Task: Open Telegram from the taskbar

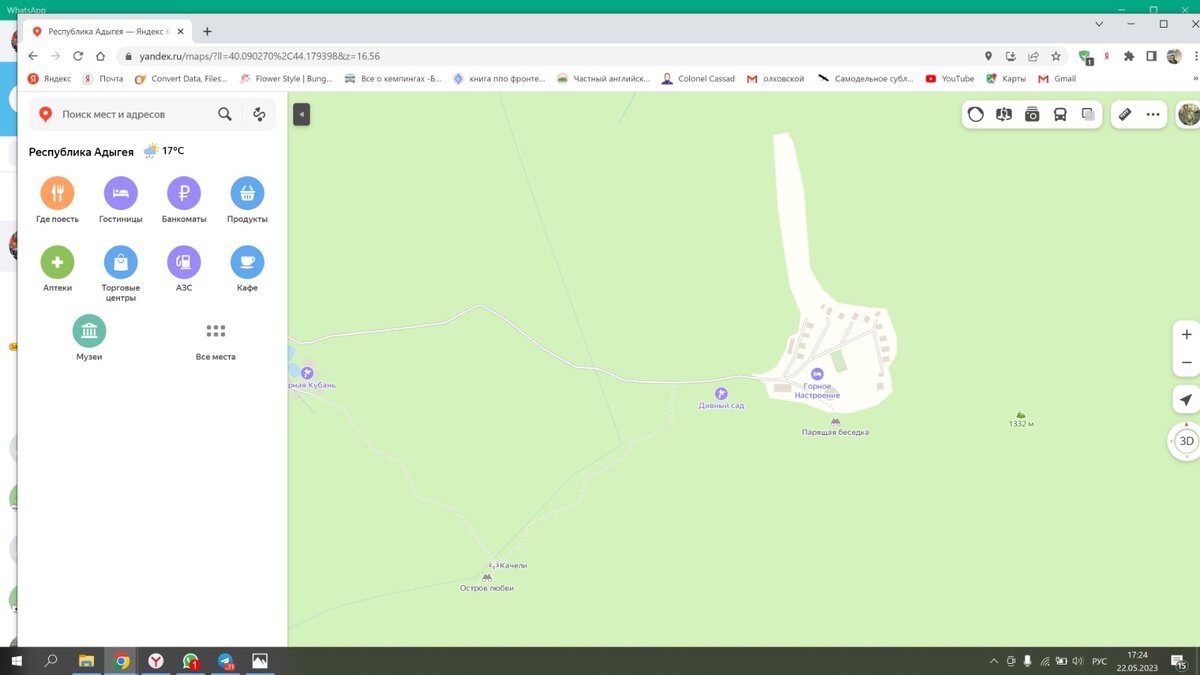Action: (226, 661)
